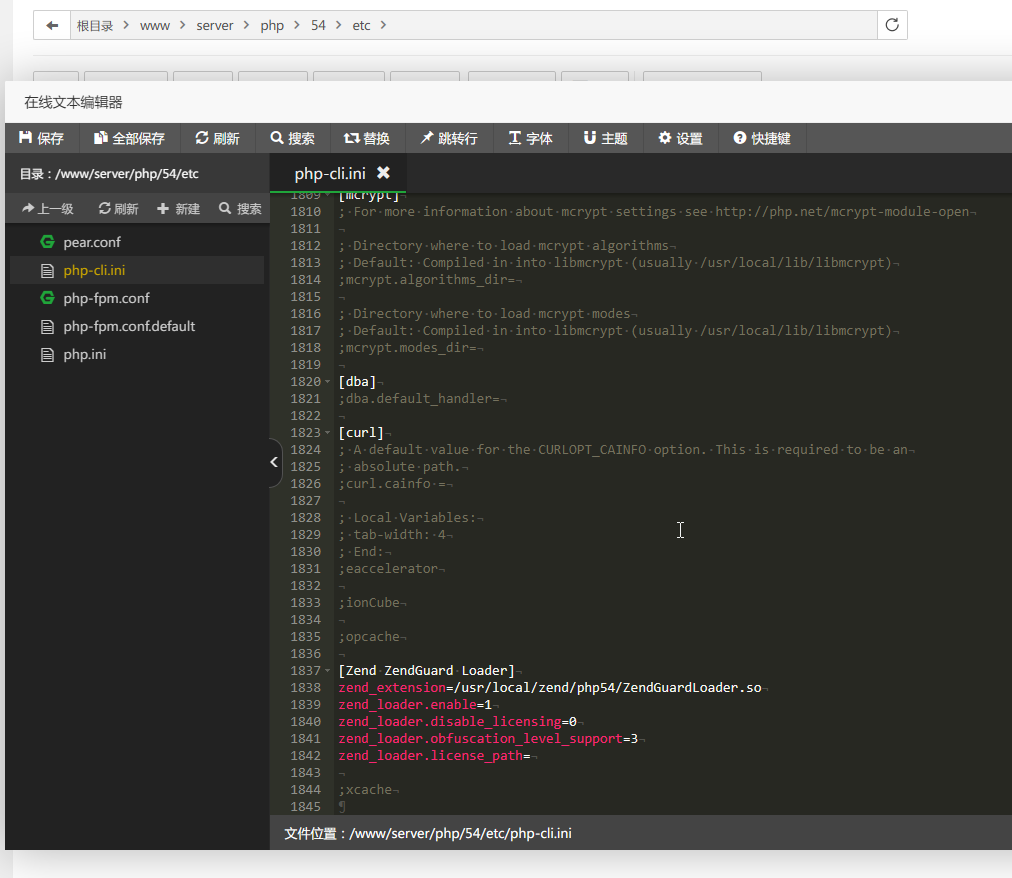This screenshot has height=878, width=1012.
Task: Click the ;dba.default_handler= line
Action: pyautogui.click(x=420, y=399)
